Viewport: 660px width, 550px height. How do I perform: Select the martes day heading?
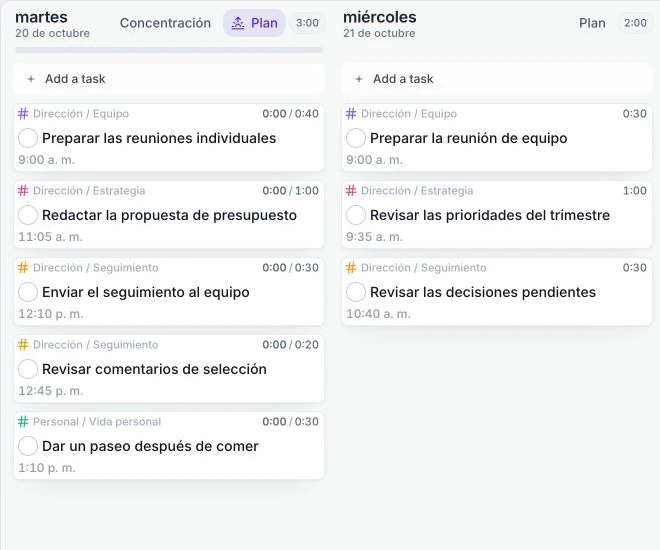coord(41,17)
